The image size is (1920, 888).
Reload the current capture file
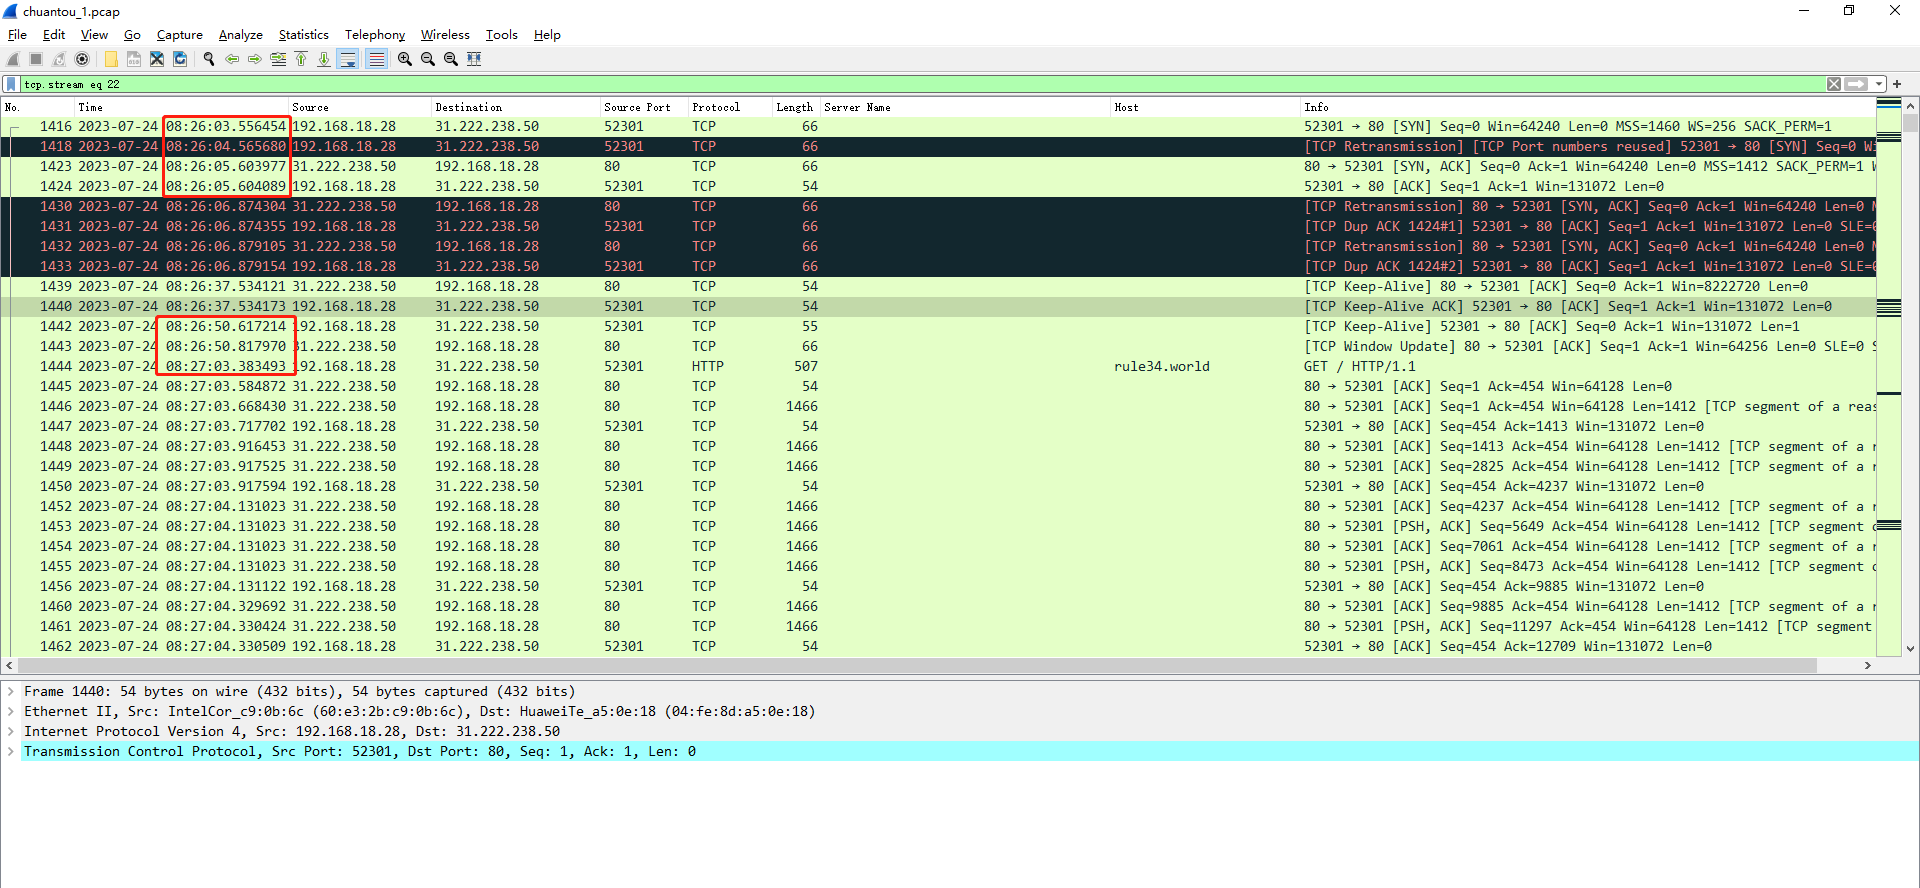coord(180,59)
